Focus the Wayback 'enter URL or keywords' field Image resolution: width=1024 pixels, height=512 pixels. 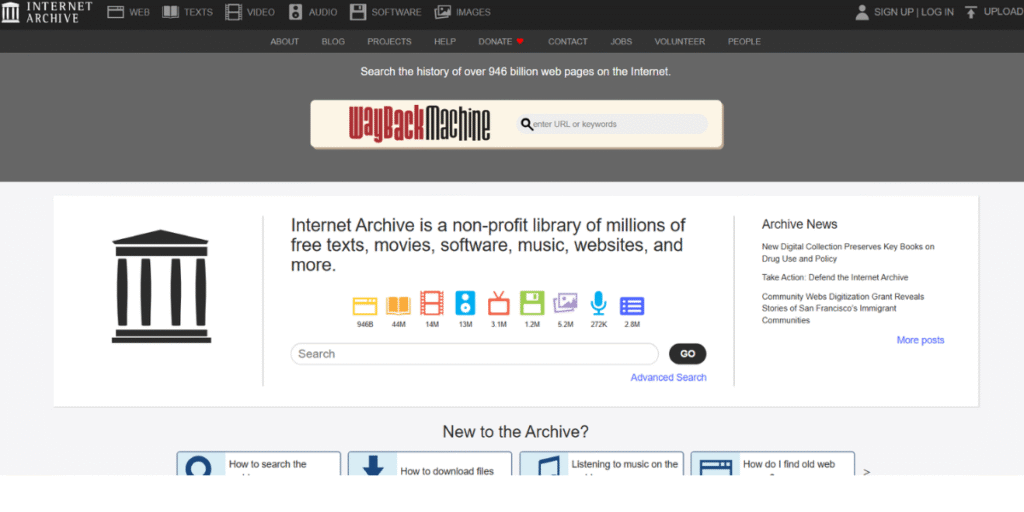(612, 124)
